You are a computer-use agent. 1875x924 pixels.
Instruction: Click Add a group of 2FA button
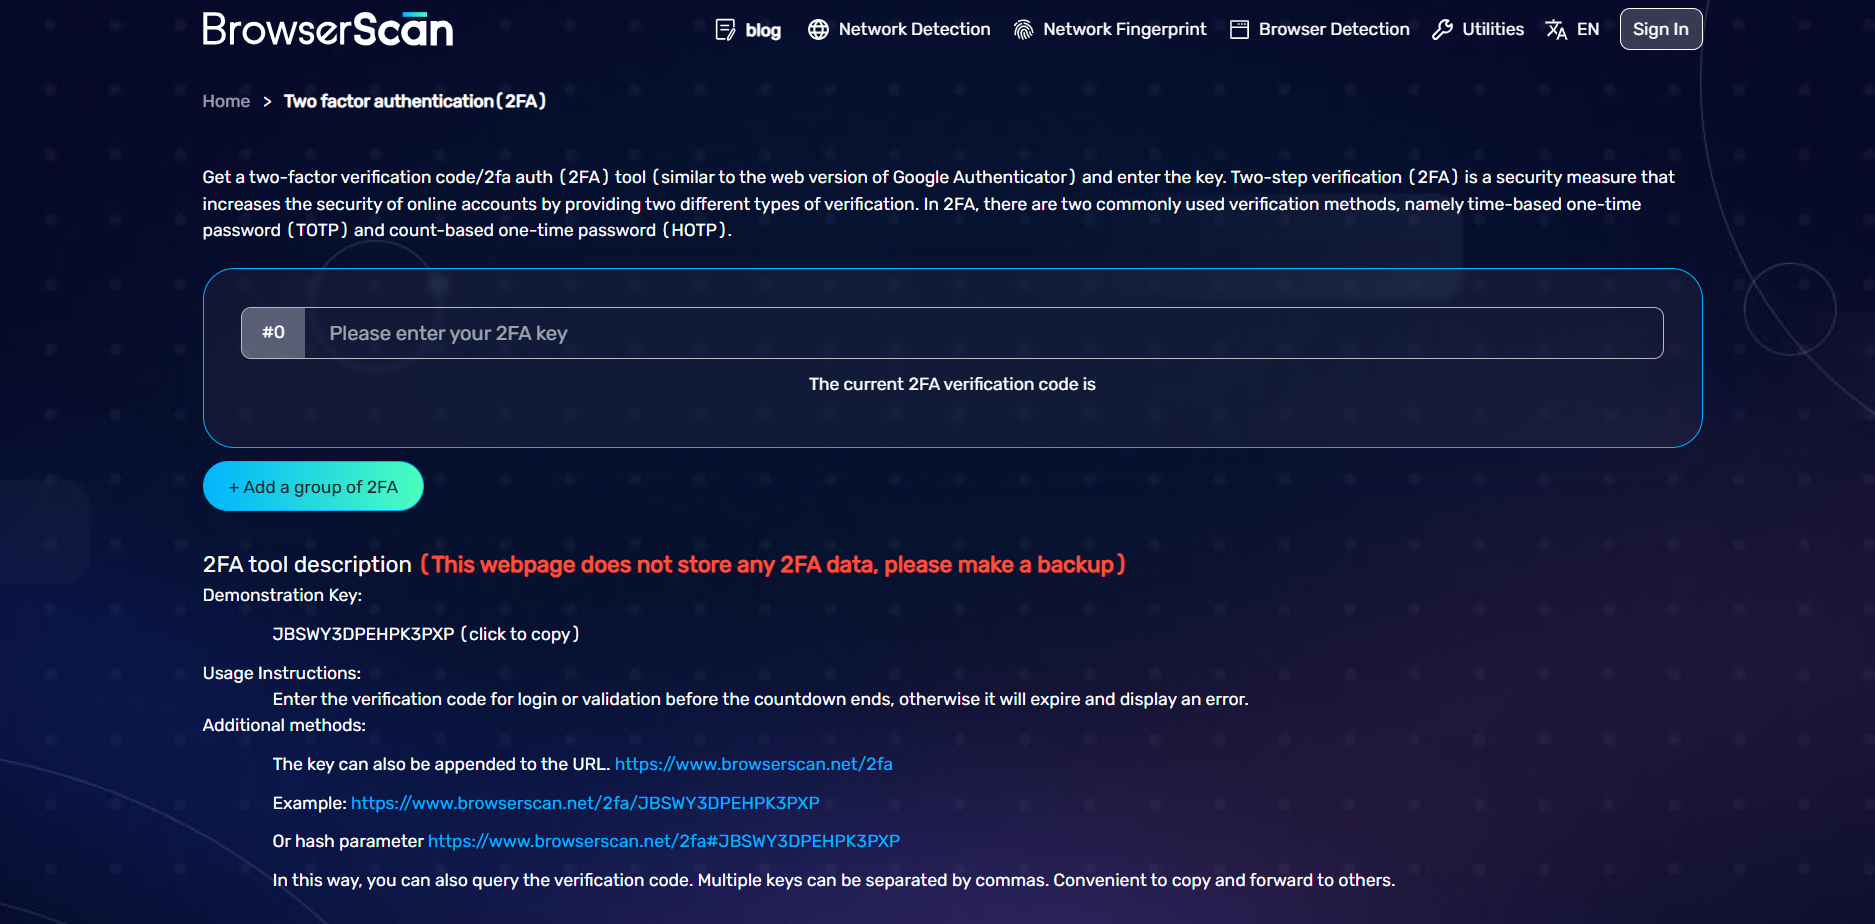click(x=313, y=487)
